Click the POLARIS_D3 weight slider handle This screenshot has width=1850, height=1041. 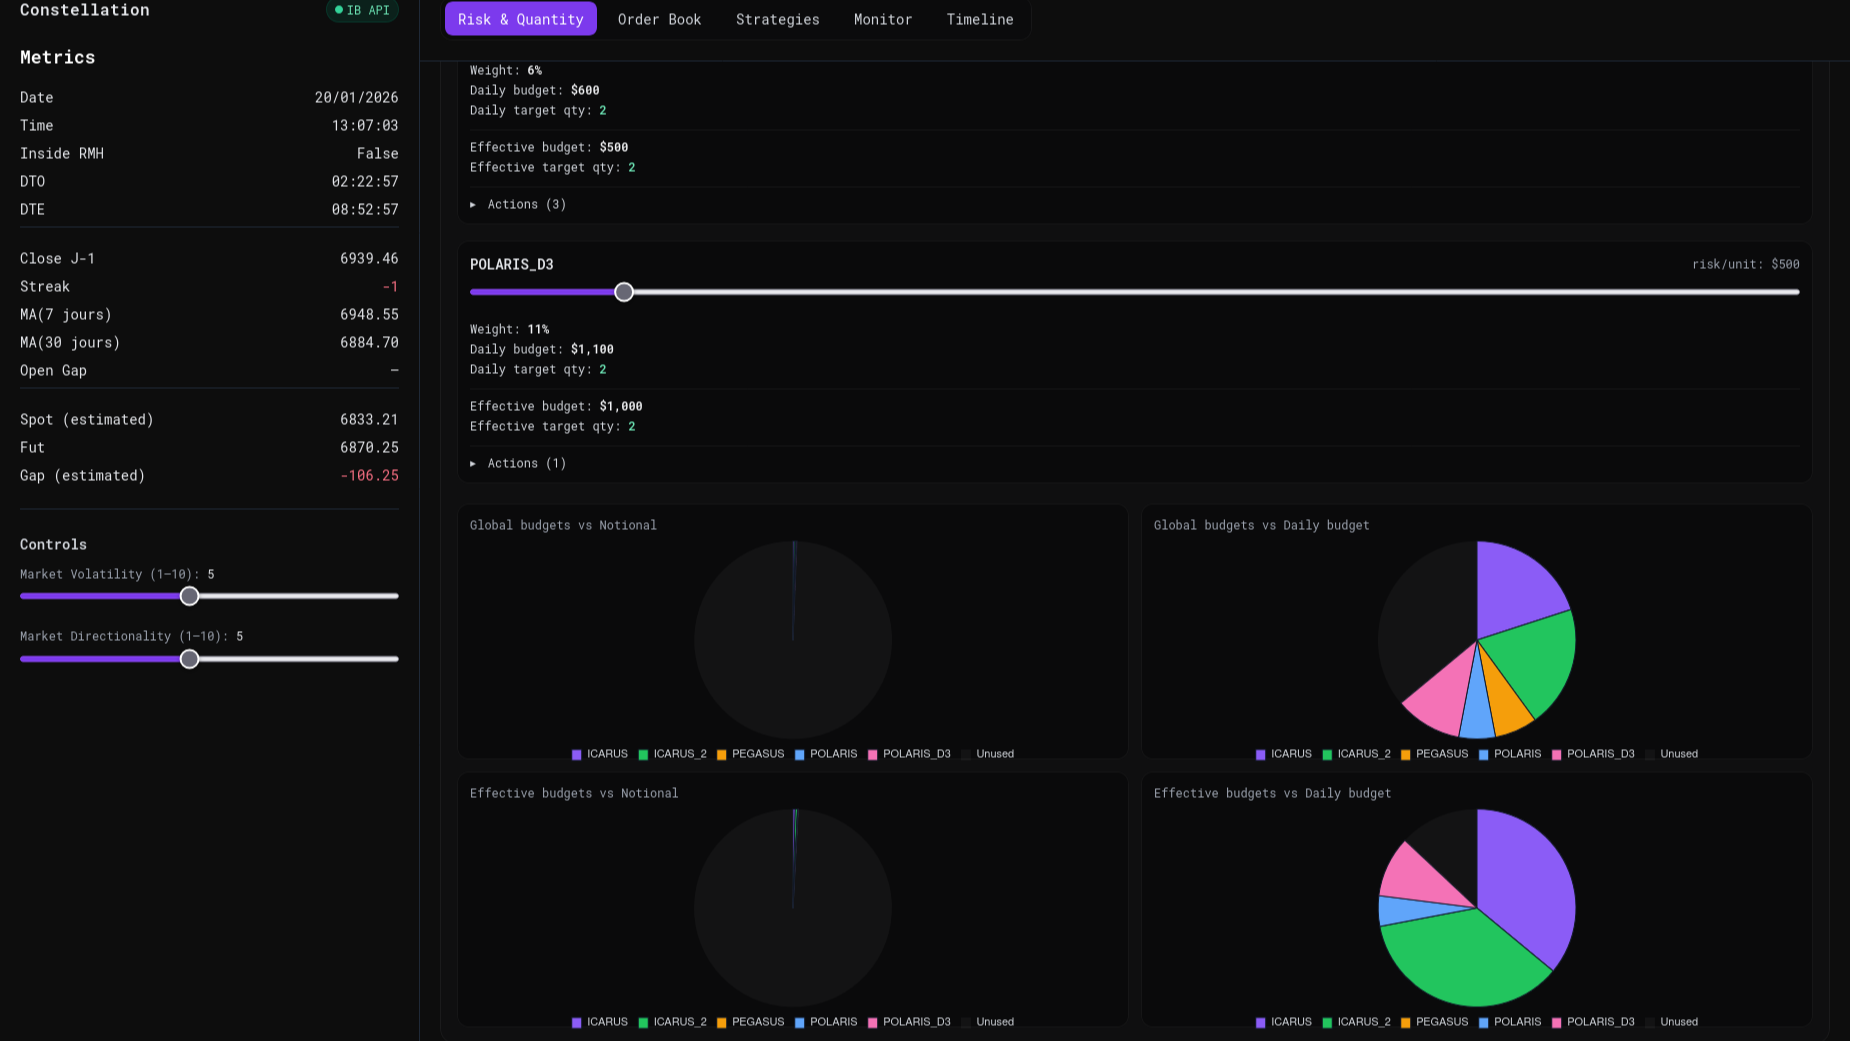point(624,292)
